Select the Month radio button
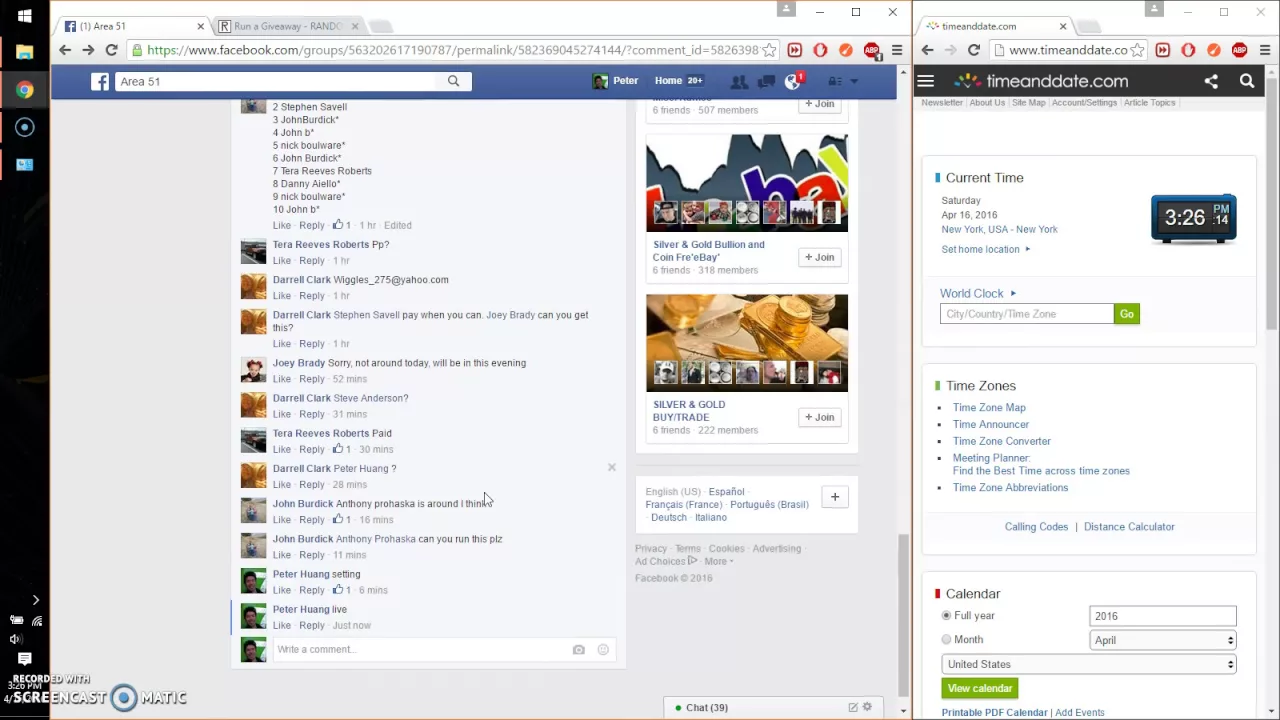 (946, 640)
